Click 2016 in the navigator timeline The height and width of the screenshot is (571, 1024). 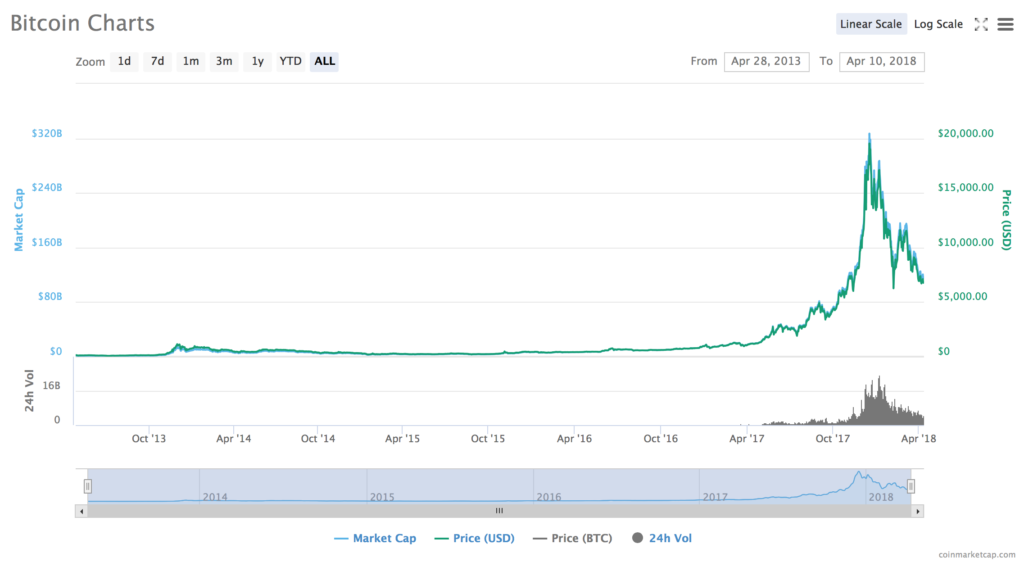tap(549, 497)
